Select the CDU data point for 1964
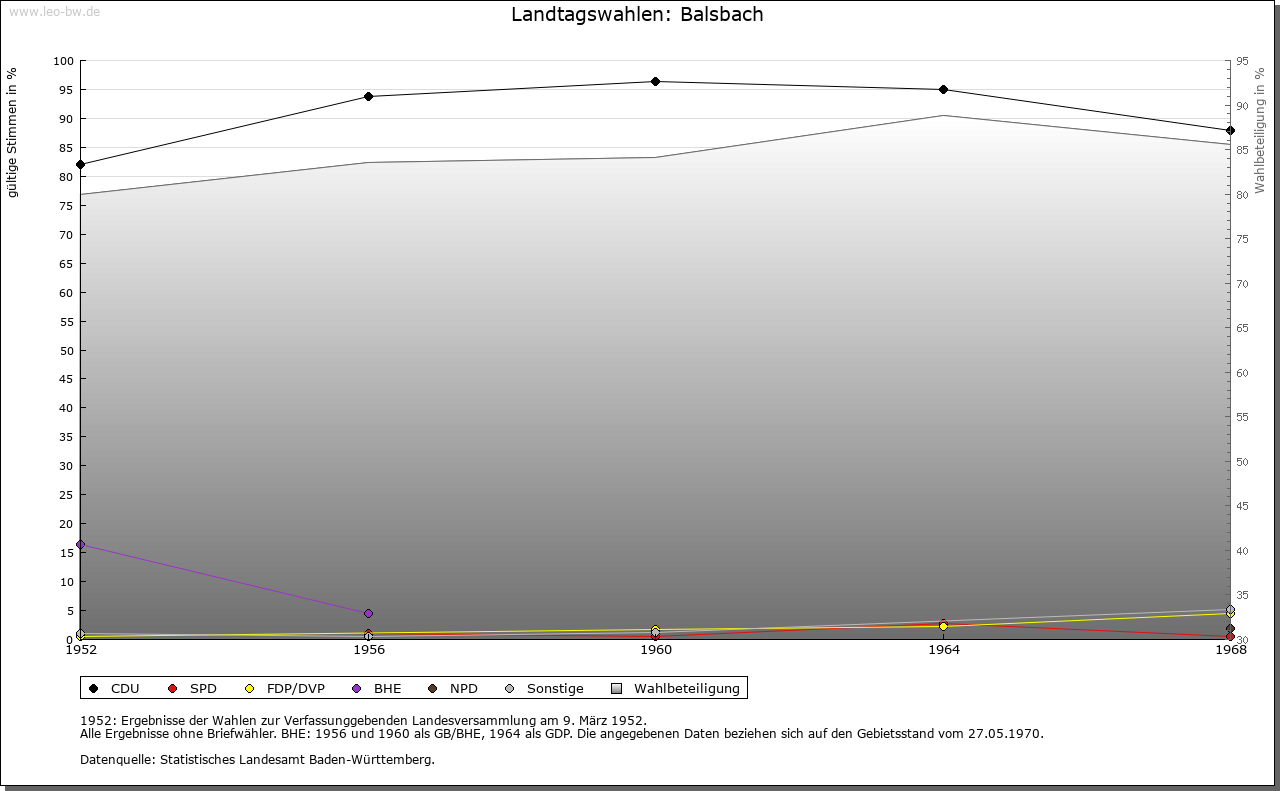This screenshot has width=1280, height=791. [x=943, y=90]
